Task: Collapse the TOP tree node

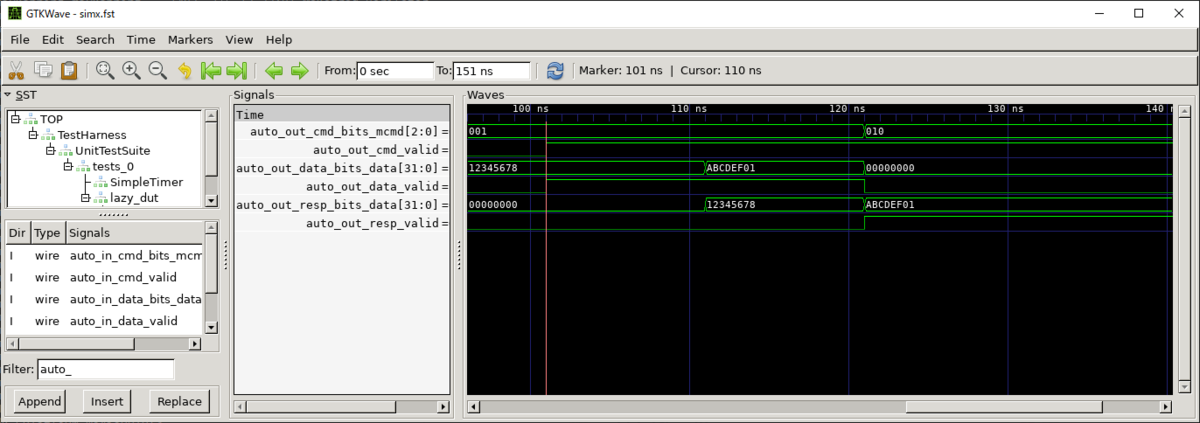Action: (15, 118)
